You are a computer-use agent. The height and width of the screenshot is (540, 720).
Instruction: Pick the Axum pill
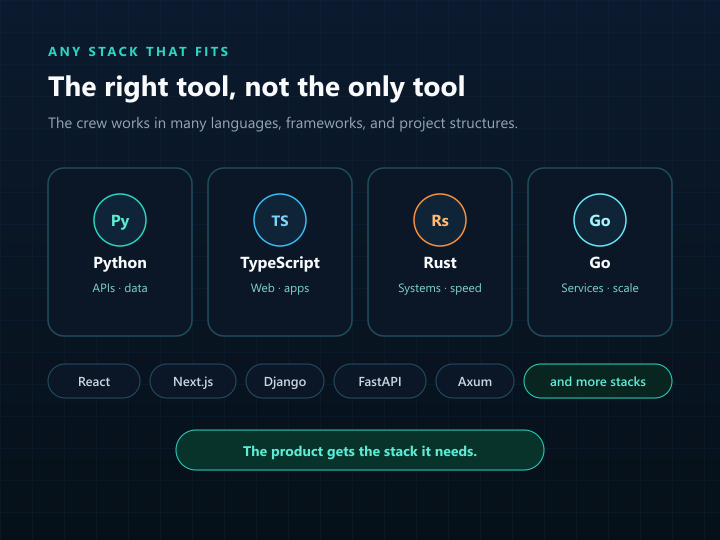pyautogui.click(x=475, y=381)
